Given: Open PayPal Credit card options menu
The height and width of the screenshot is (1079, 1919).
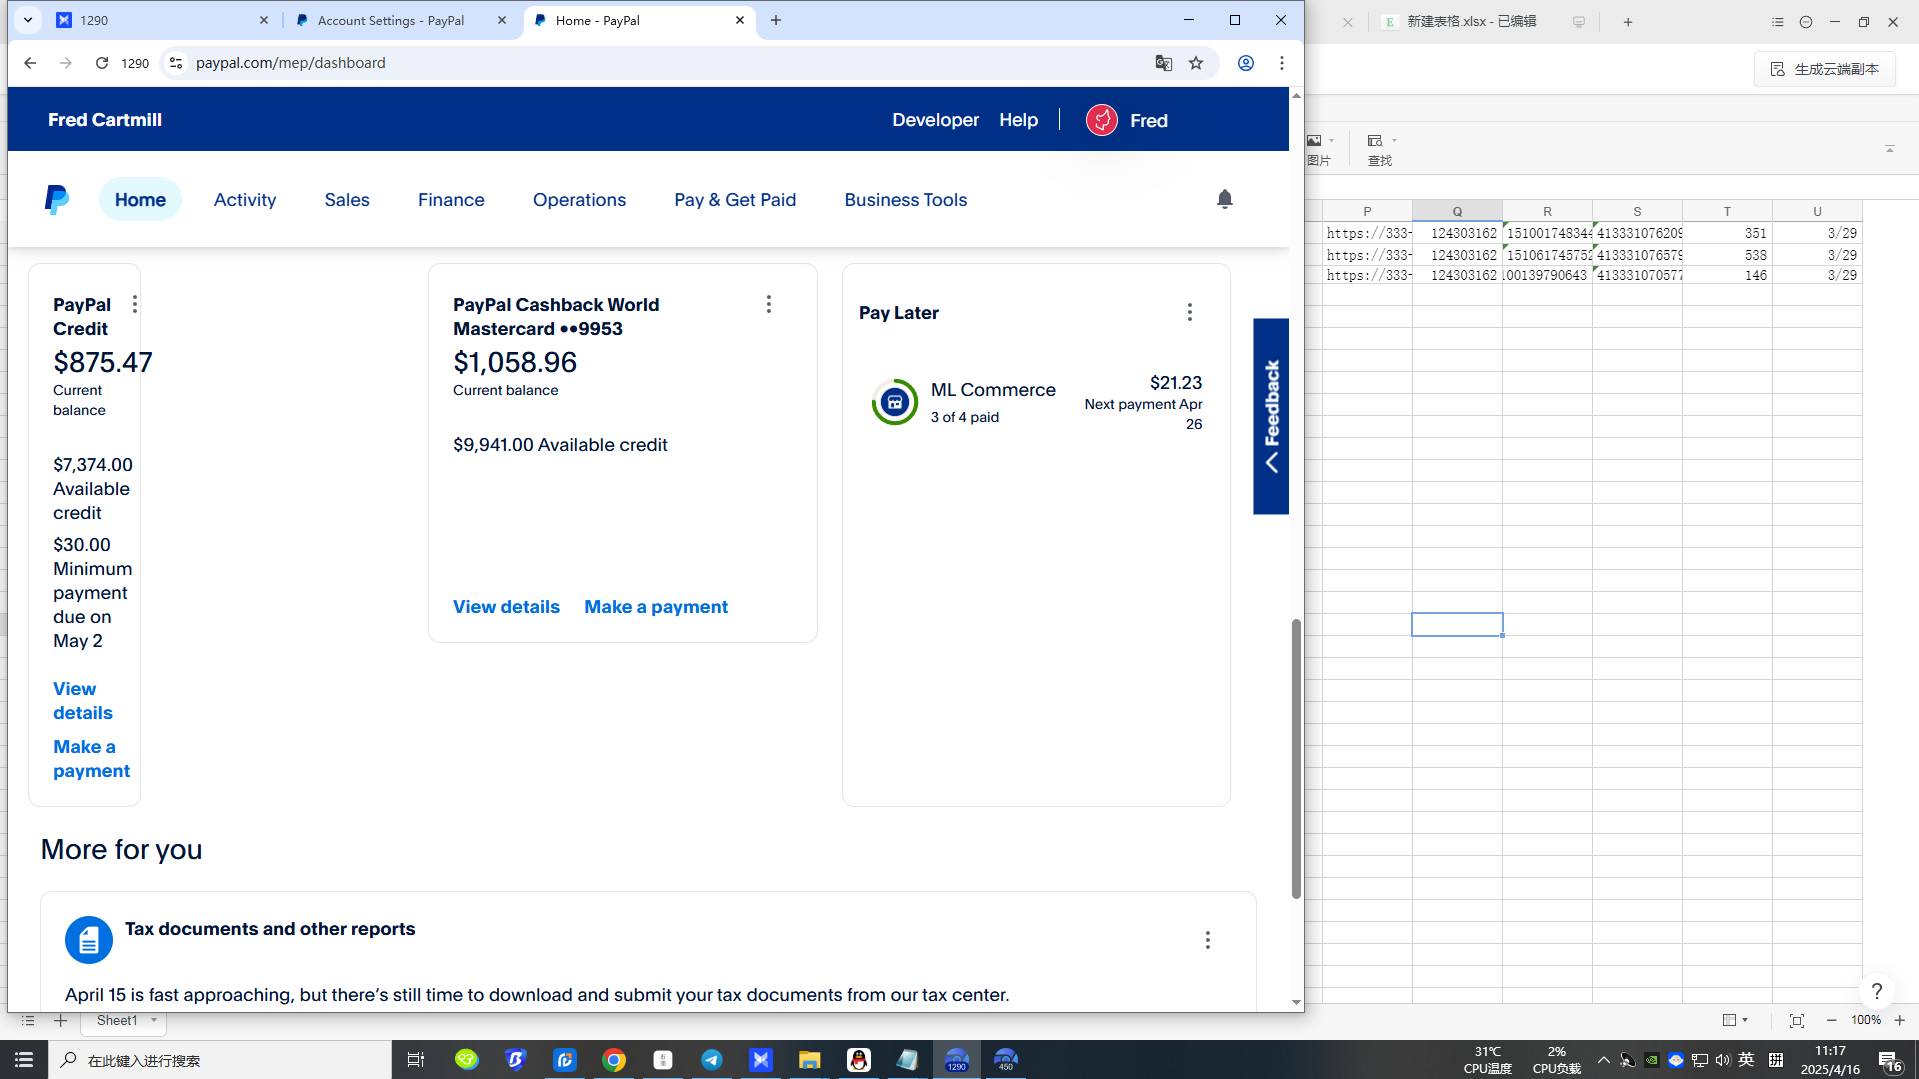Looking at the screenshot, I should click(135, 304).
